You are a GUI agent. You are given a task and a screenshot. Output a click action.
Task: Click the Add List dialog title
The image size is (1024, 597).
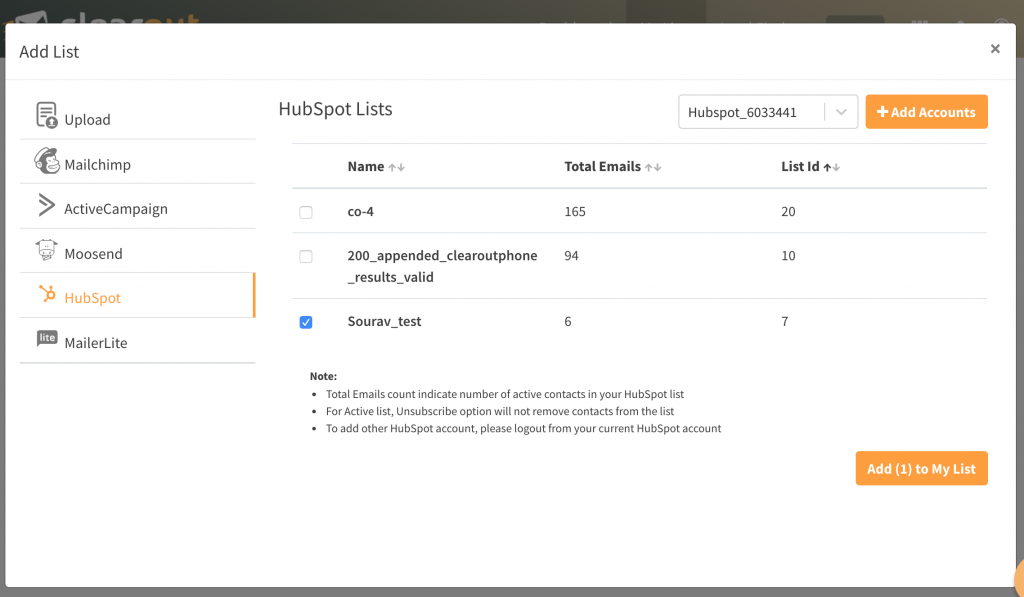tap(49, 52)
